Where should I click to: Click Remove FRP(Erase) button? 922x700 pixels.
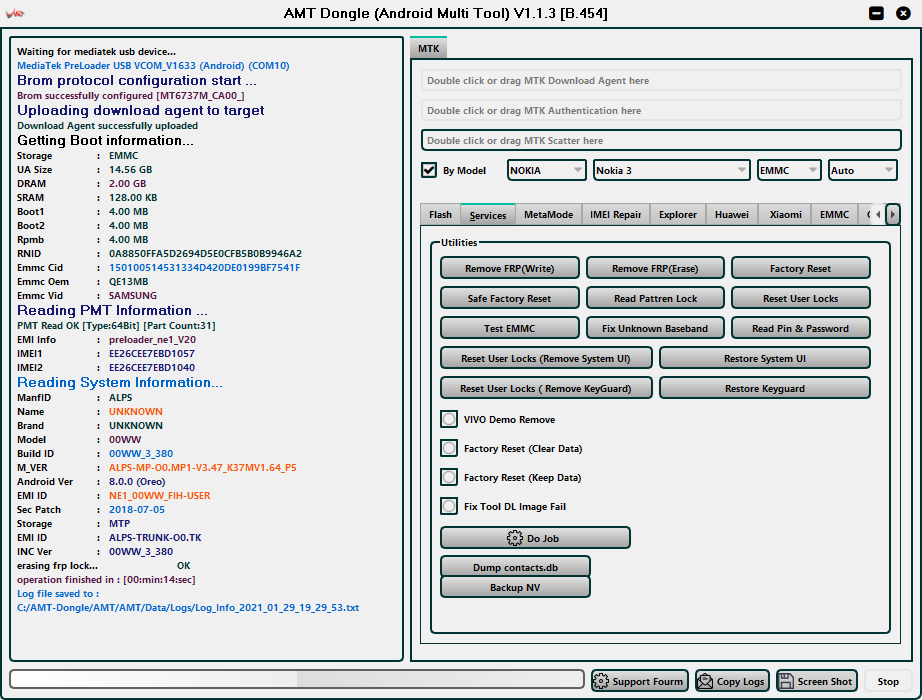655,268
